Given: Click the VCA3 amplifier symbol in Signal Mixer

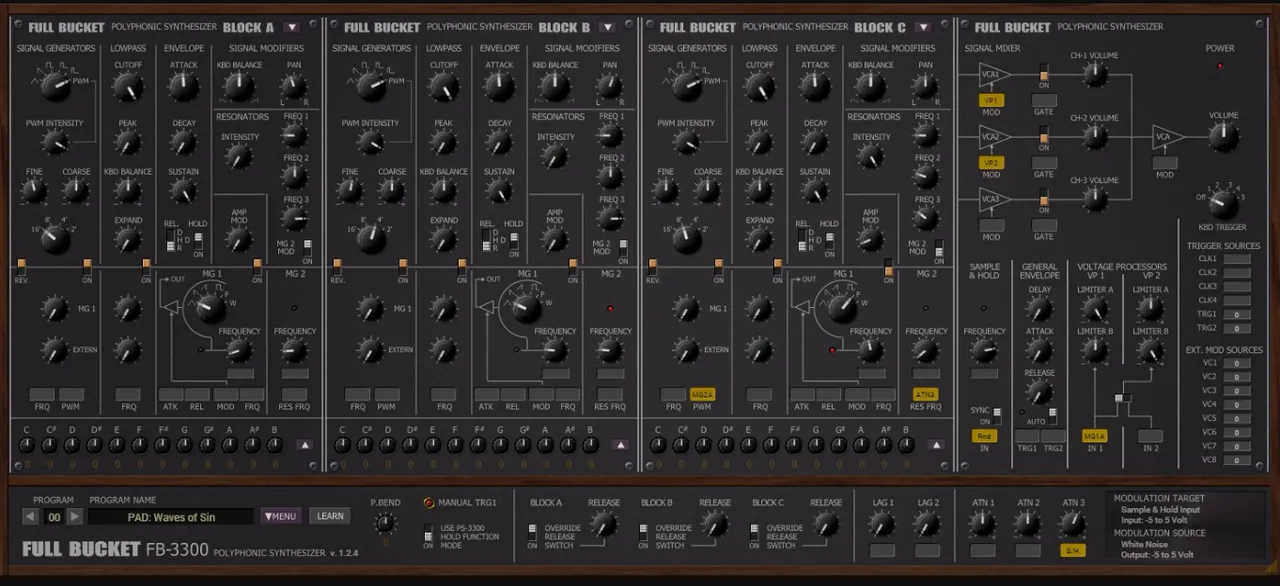Looking at the screenshot, I should (995, 199).
